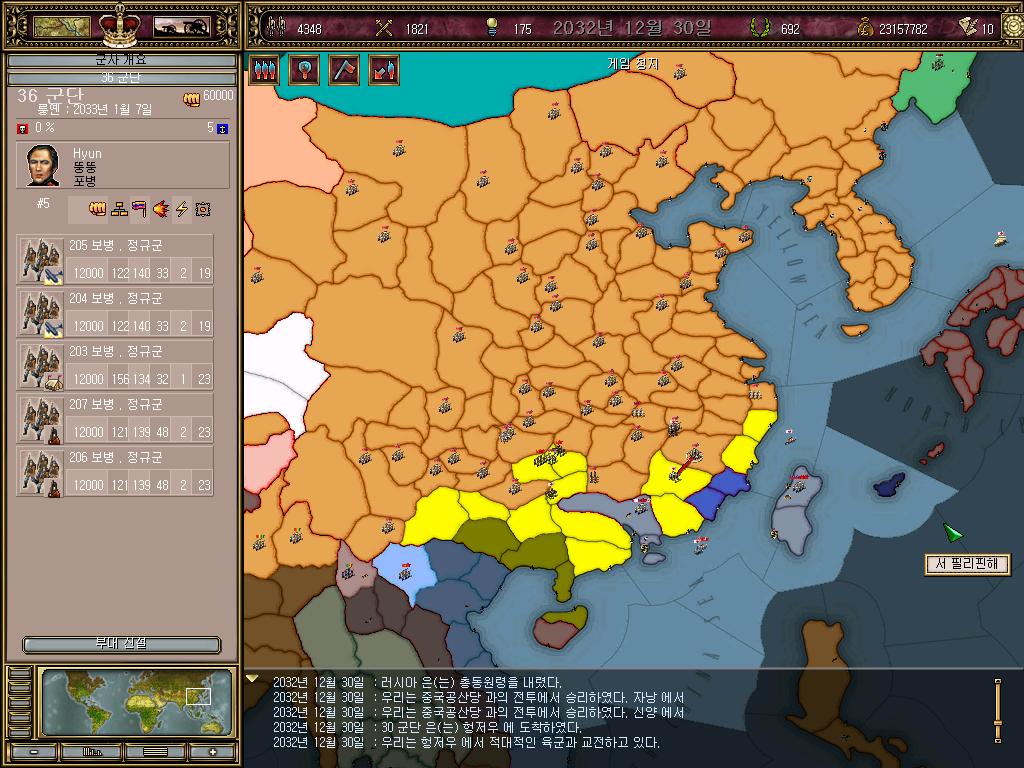
Task: Click the log line about victory at 자낭
Action: pyautogui.click(x=478, y=697)
